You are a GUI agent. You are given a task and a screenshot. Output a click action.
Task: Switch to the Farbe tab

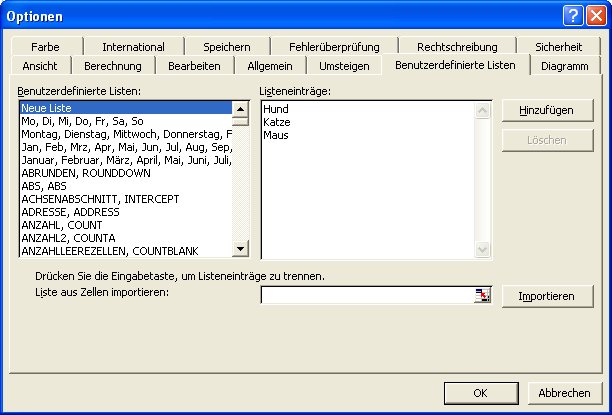(45, 47)
